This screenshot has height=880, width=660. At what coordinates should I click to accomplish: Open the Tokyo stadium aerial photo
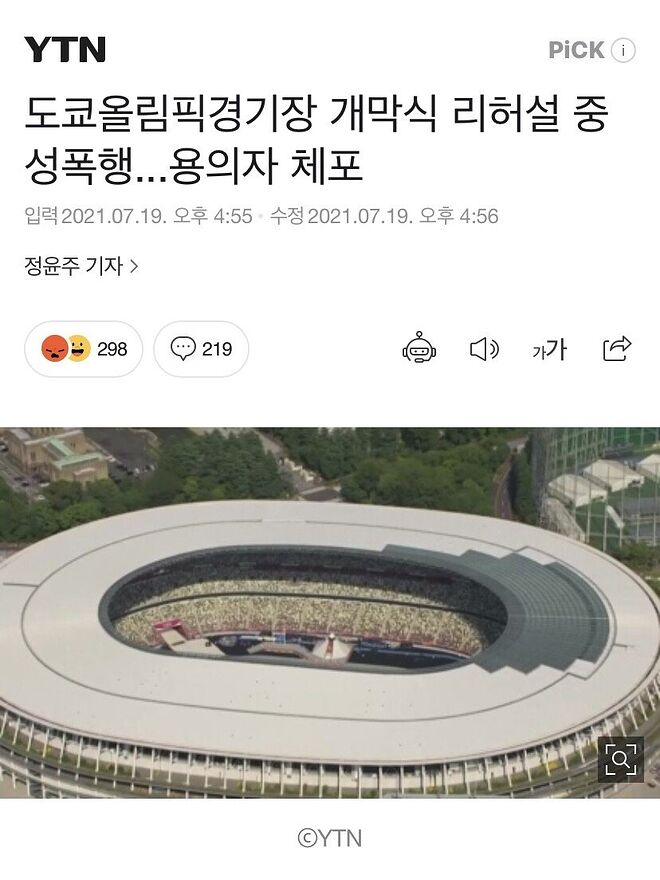330,612
